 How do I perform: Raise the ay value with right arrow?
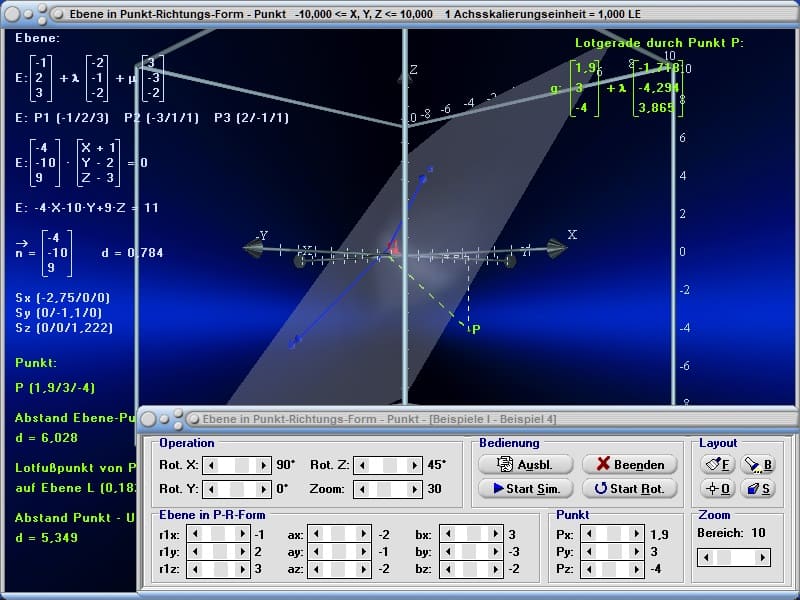coord(364,552)
